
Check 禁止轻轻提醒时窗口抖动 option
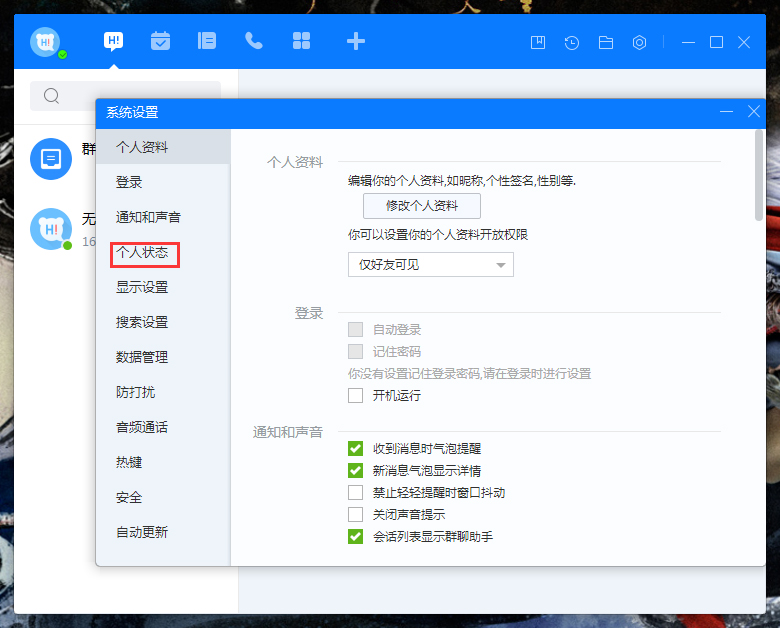click(355, 493)
